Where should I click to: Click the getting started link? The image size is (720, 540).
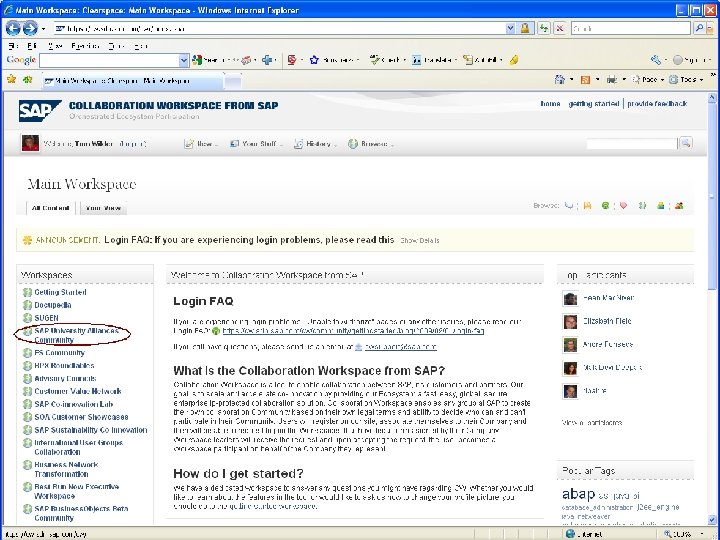[x=594, y=104]
